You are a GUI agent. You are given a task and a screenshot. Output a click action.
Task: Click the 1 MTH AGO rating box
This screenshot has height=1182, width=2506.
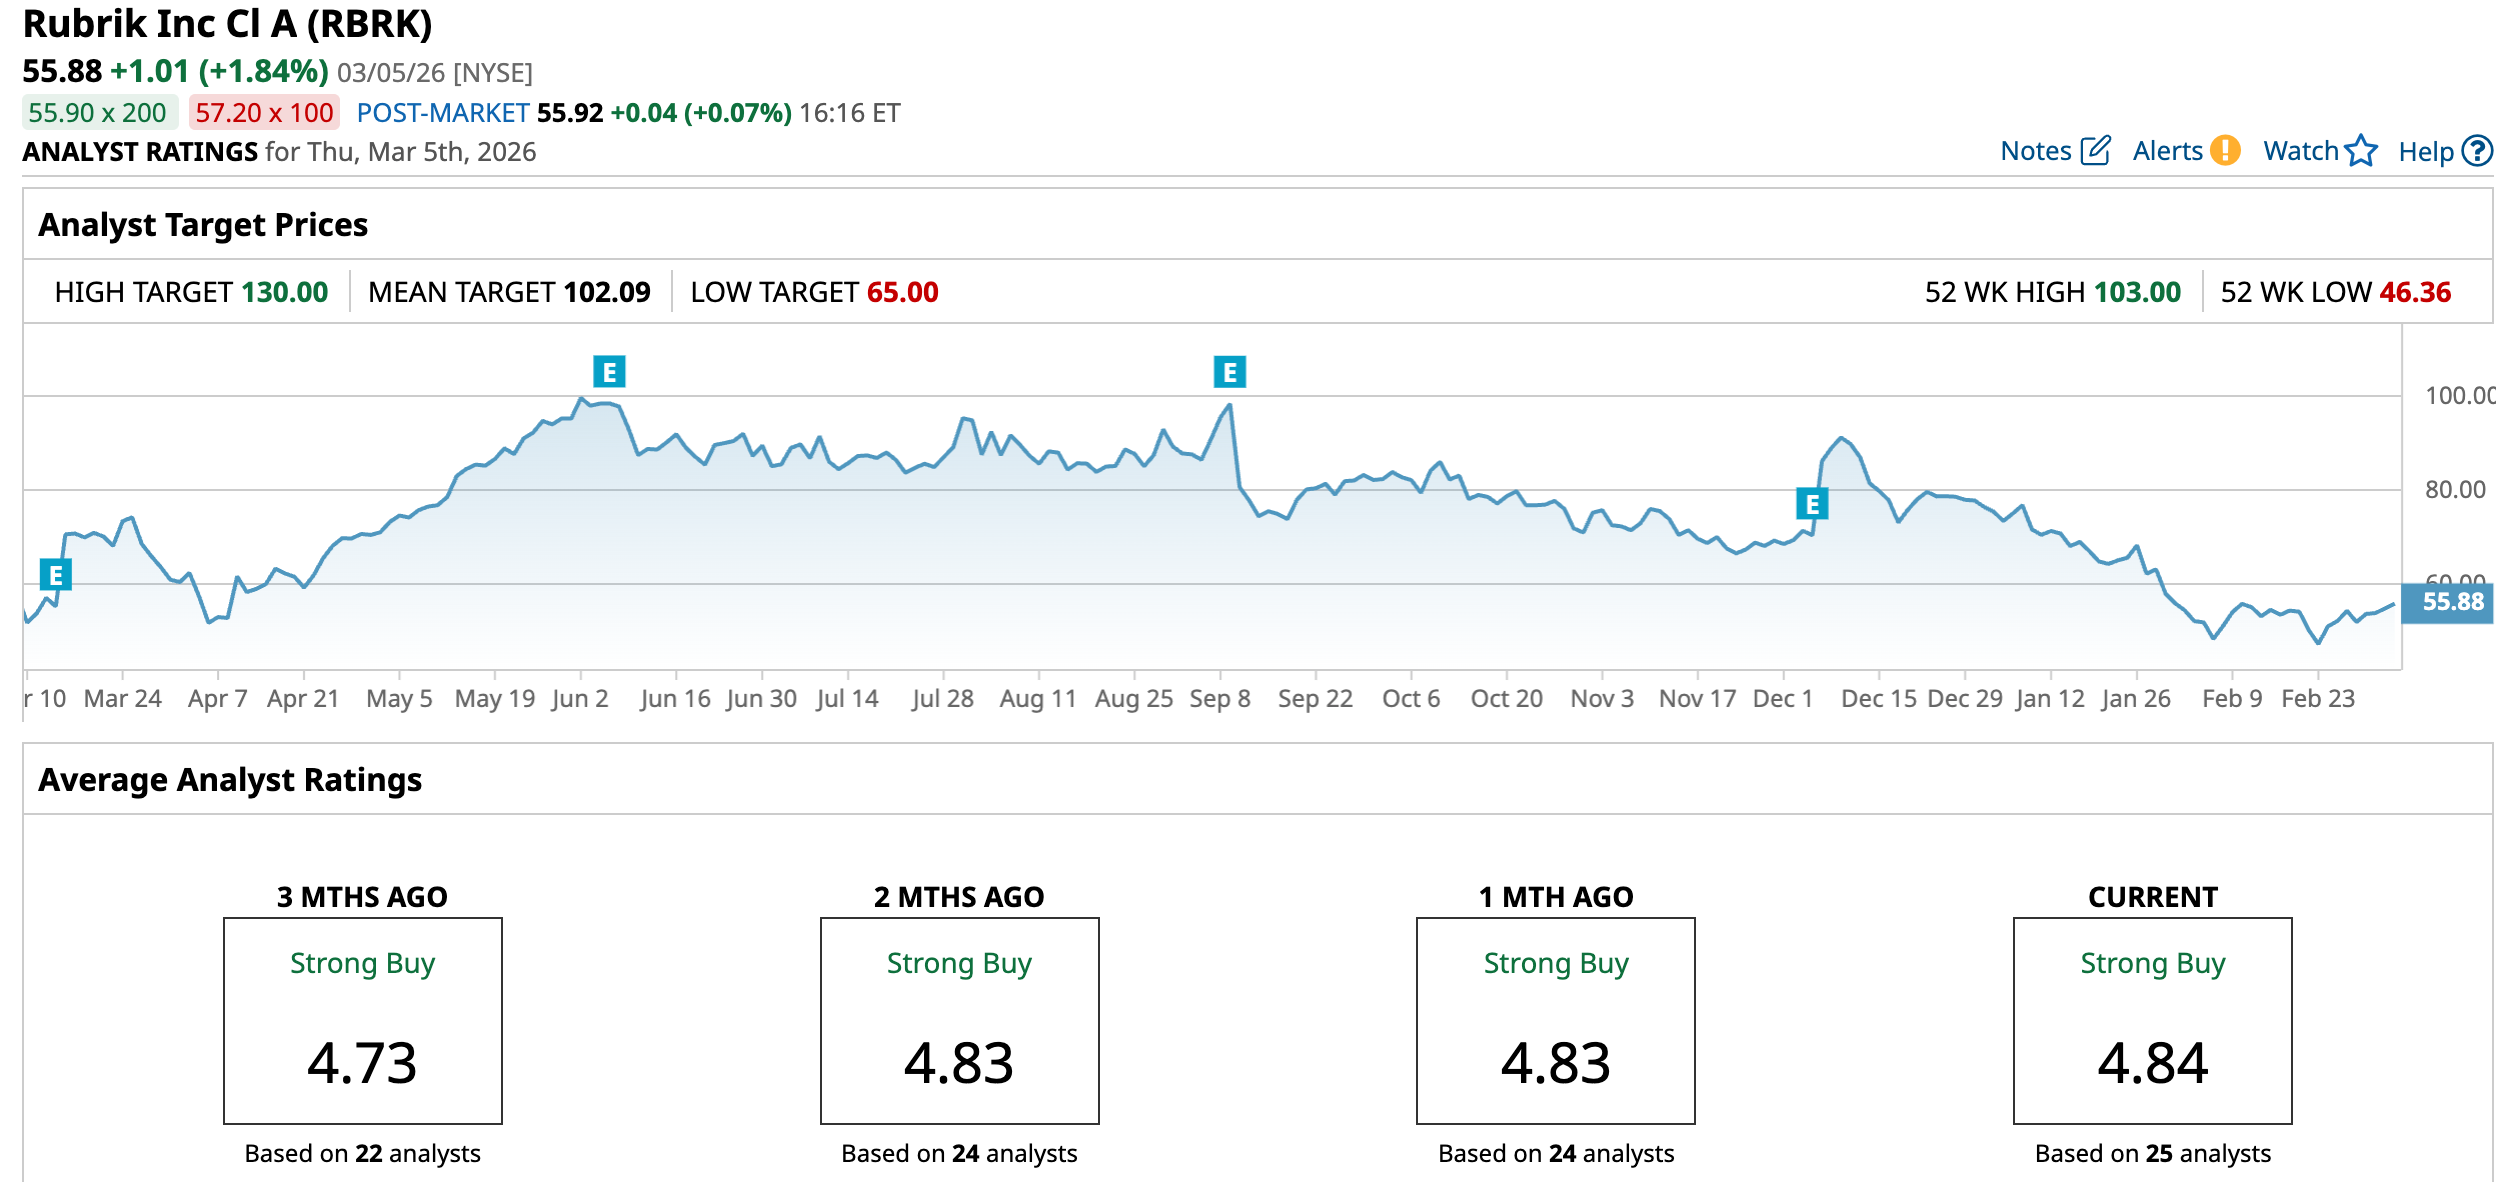tap(1555, 1020)
